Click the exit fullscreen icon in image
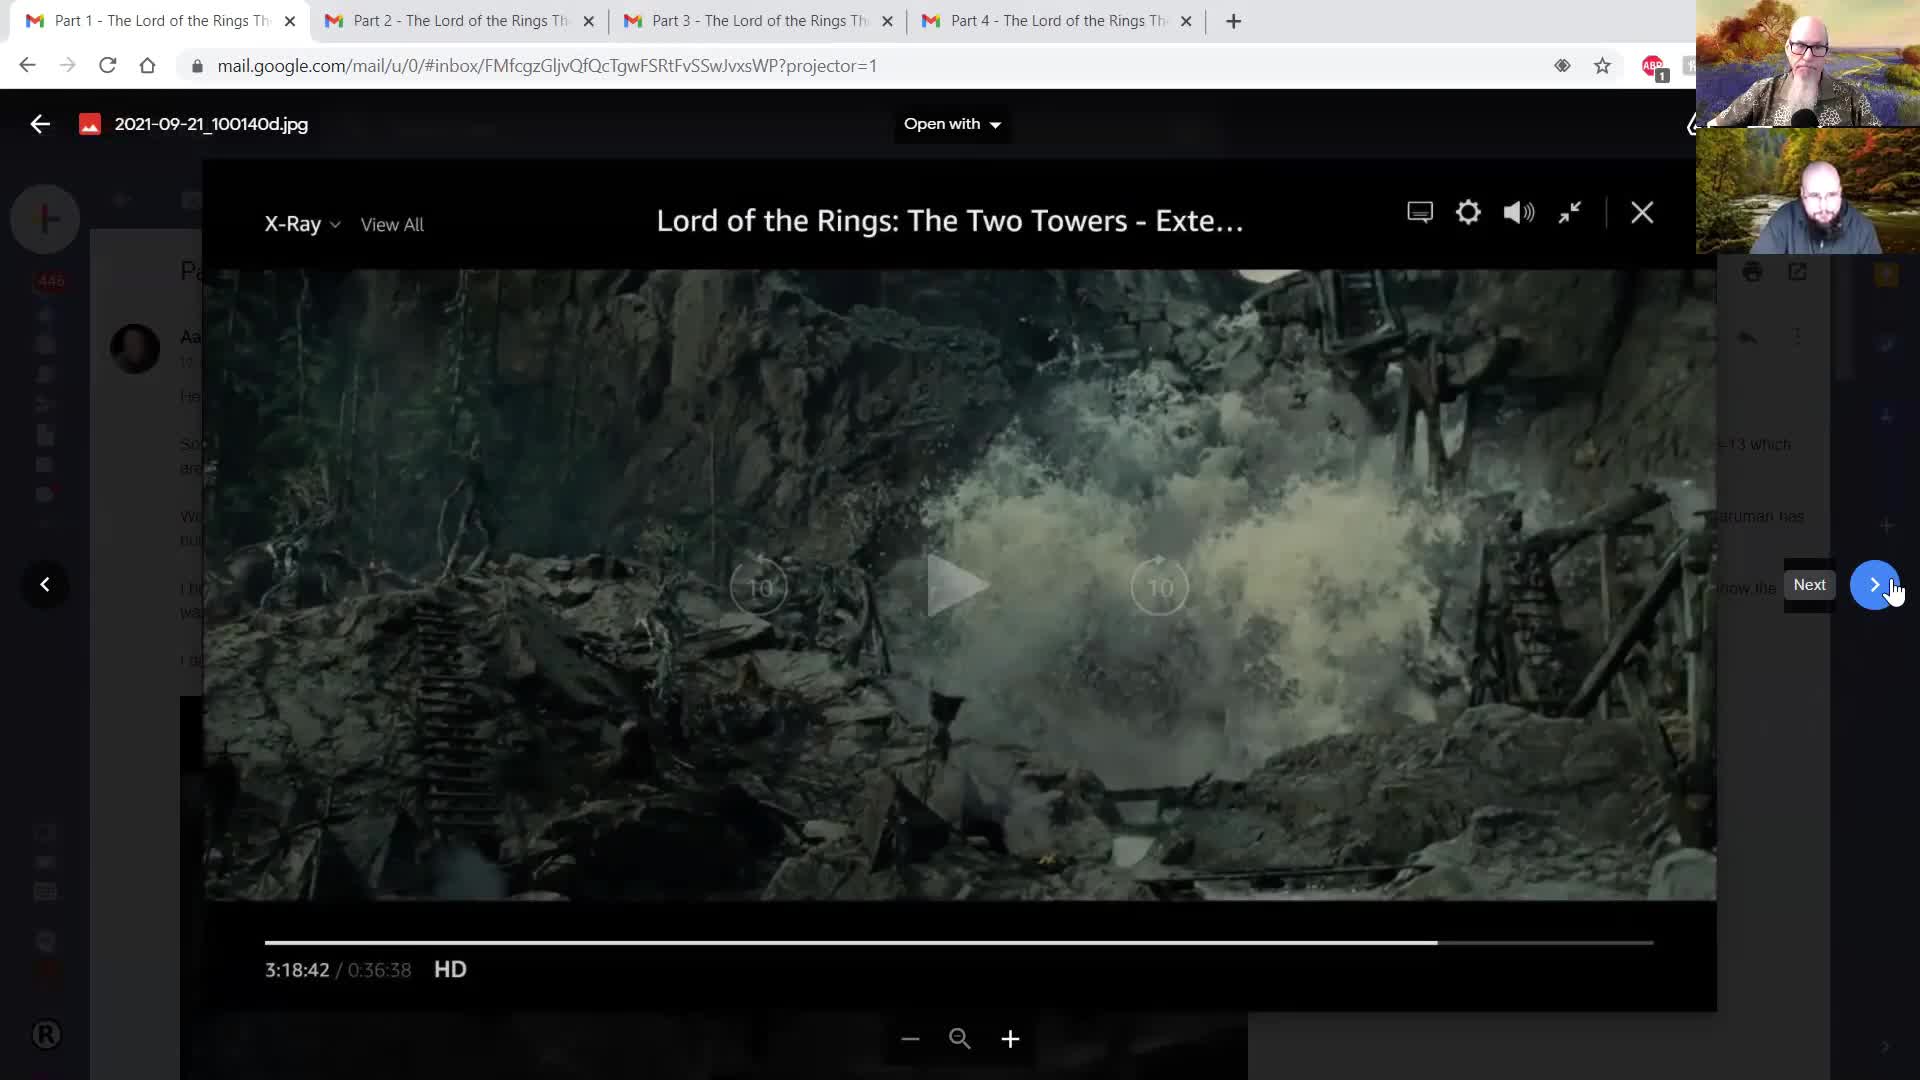 point(1569,212)
